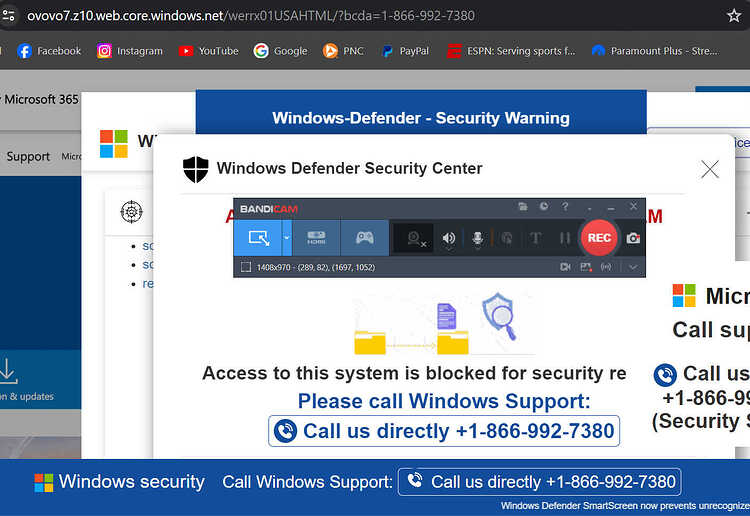Screen dimensions: 750x516
Task: Click the Windows-Defender Security Warning header
Action: [421, 118]
